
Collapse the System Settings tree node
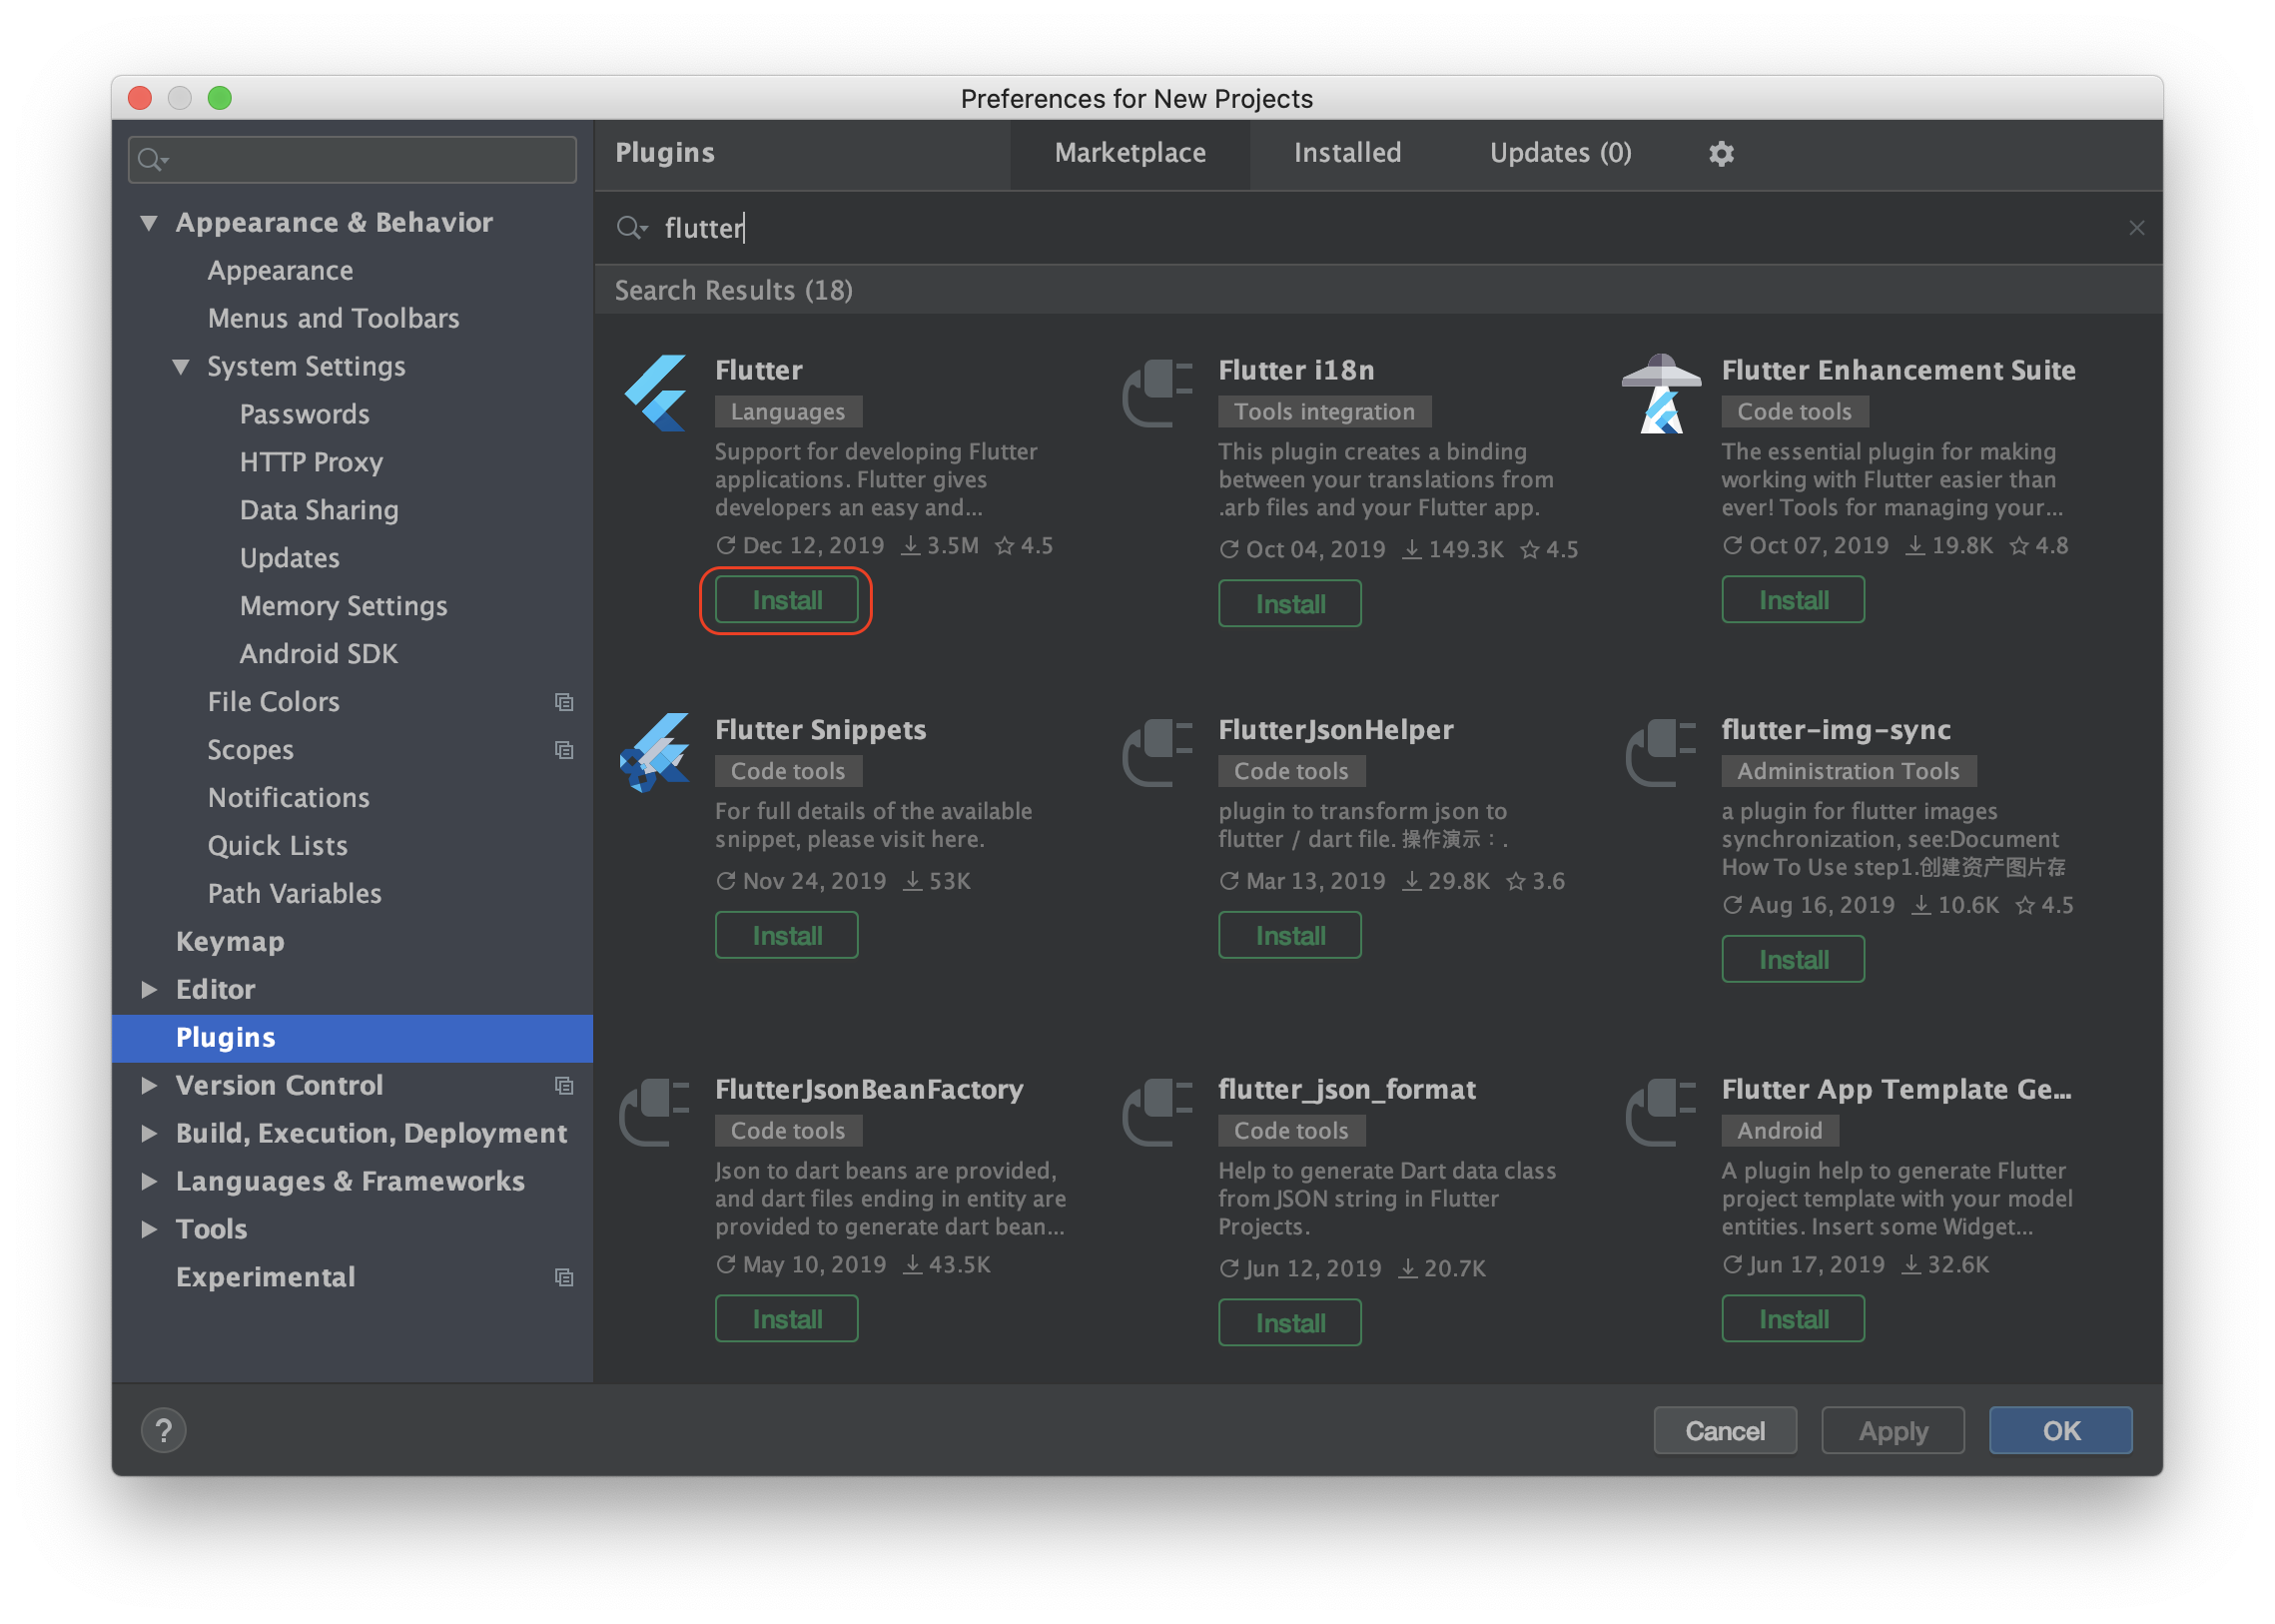(181, 366)
